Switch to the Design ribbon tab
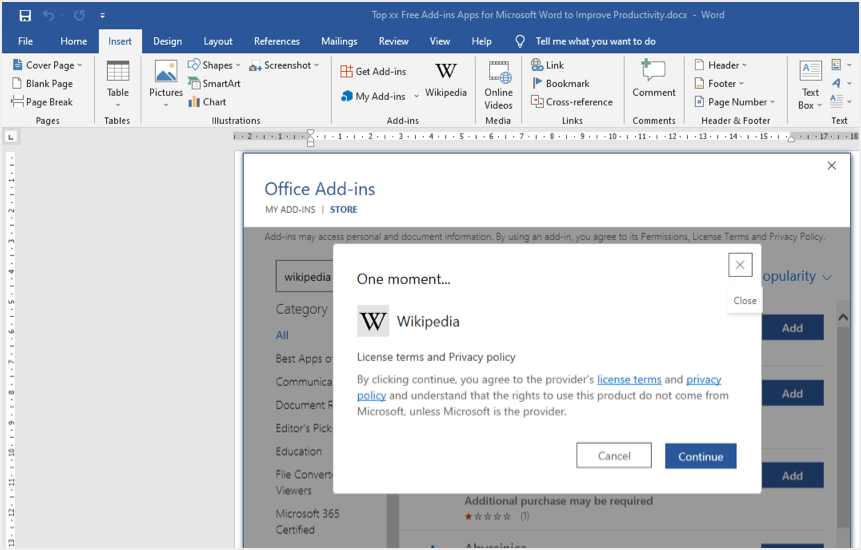Viewport: 861px width, 550px height. (167, 41)
